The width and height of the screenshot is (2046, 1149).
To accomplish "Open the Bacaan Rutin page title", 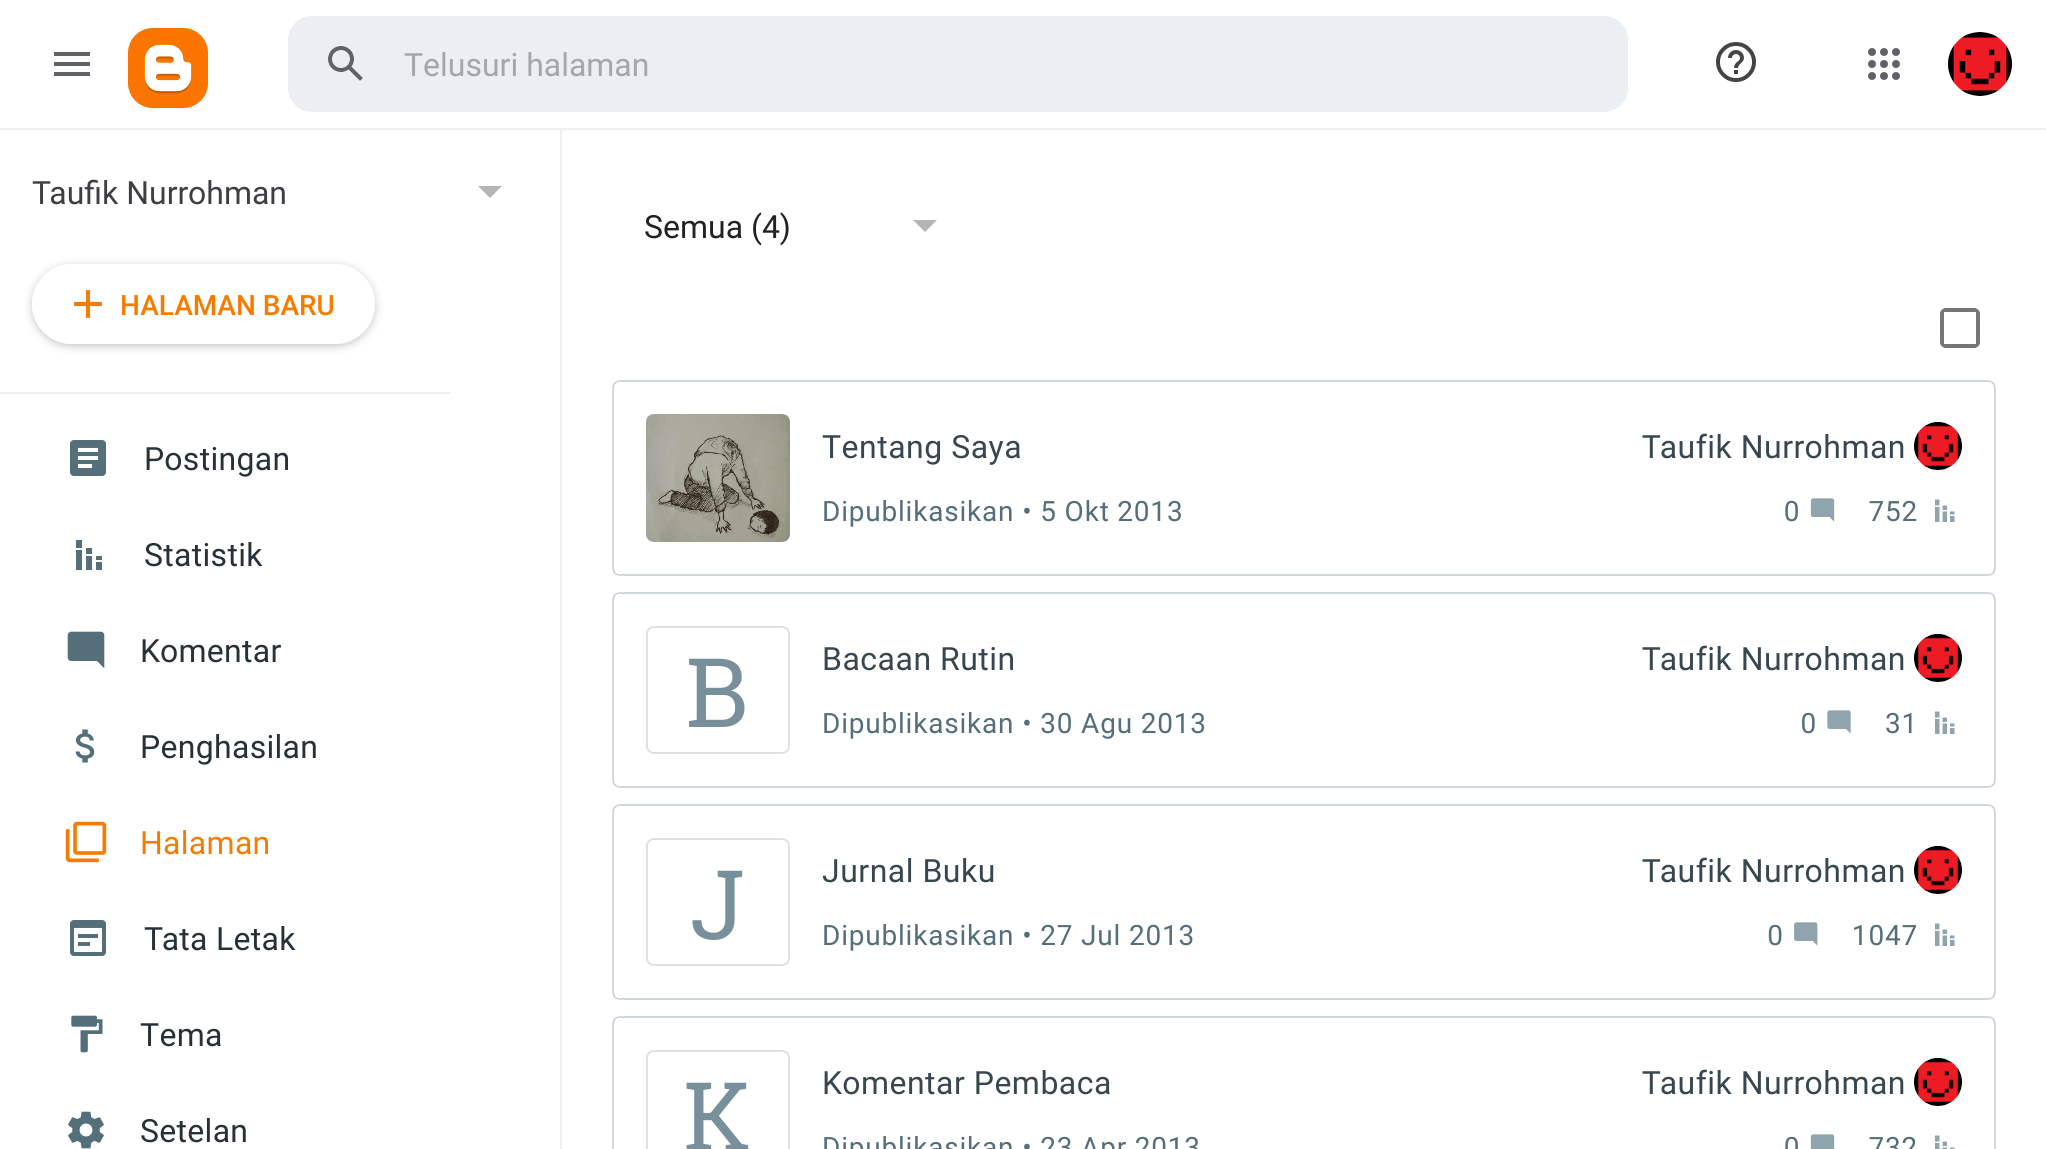I will click(x=917, y=658).
